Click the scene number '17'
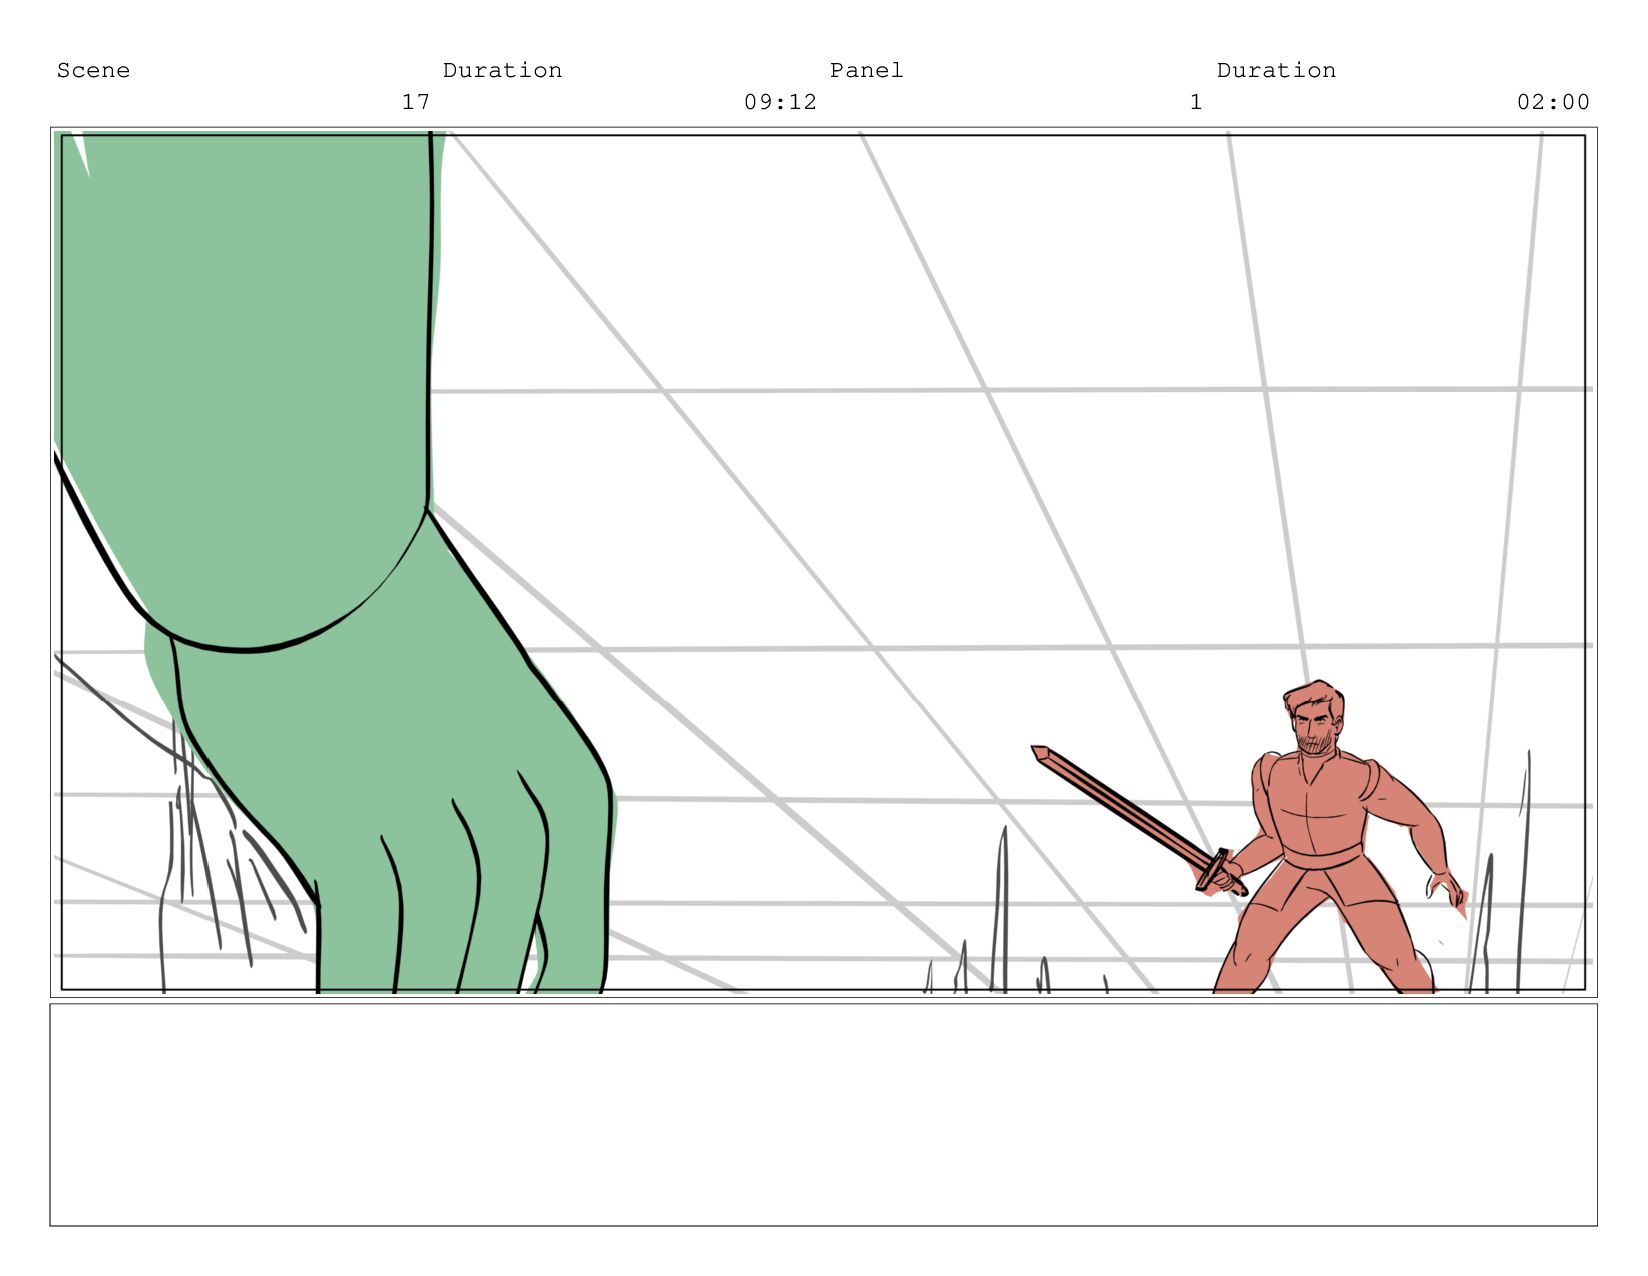Image resolution: width=1648 pixels, height=1276 pixels. (416, 102)
